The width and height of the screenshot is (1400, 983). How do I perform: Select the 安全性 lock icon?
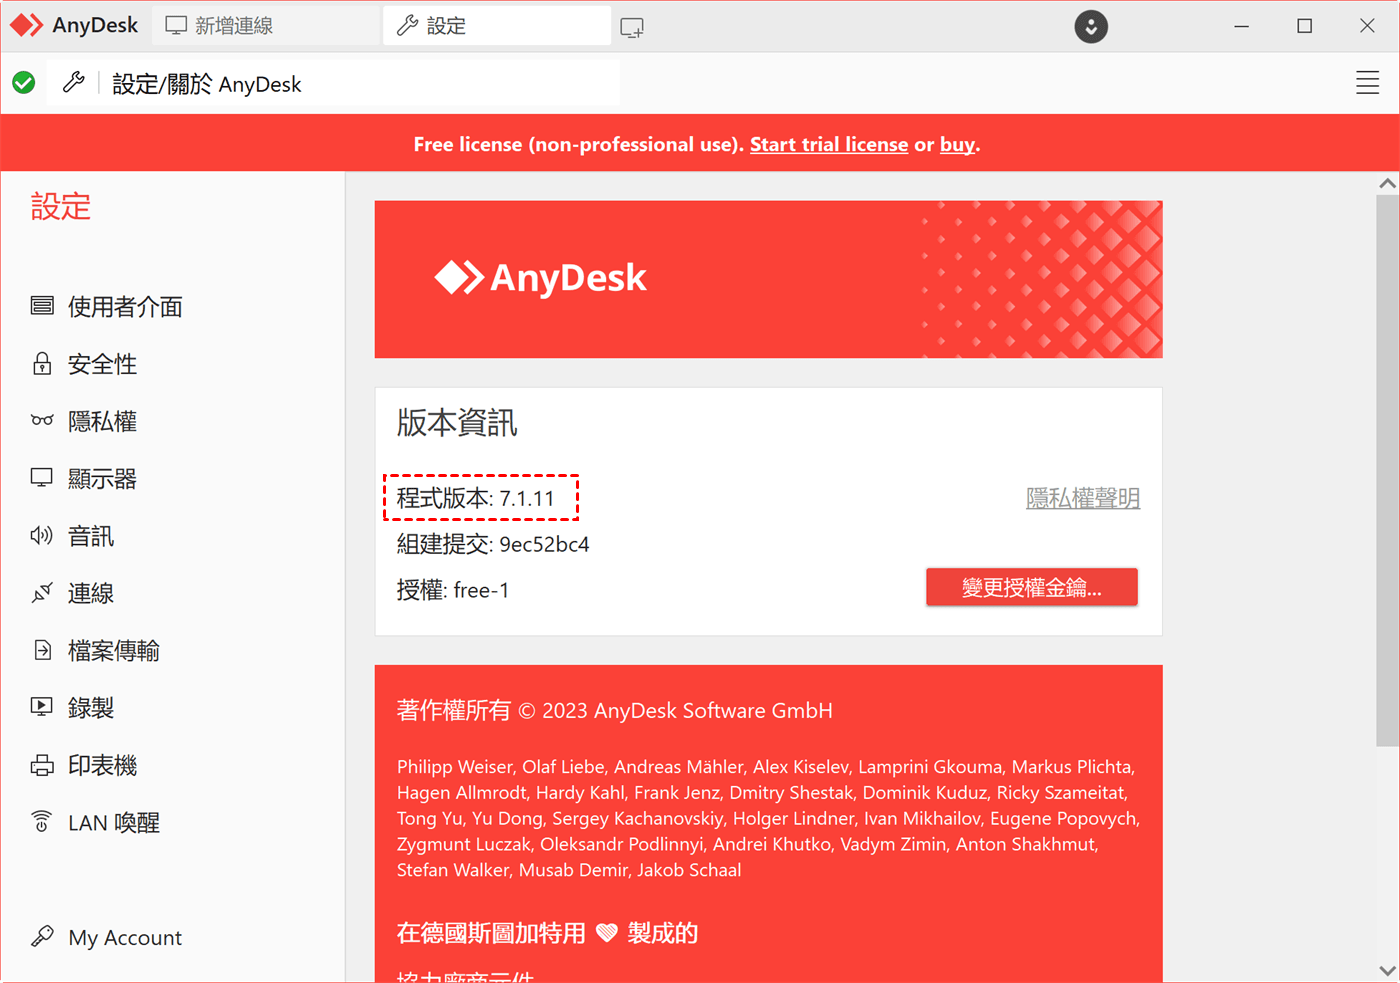pos(42,363)
